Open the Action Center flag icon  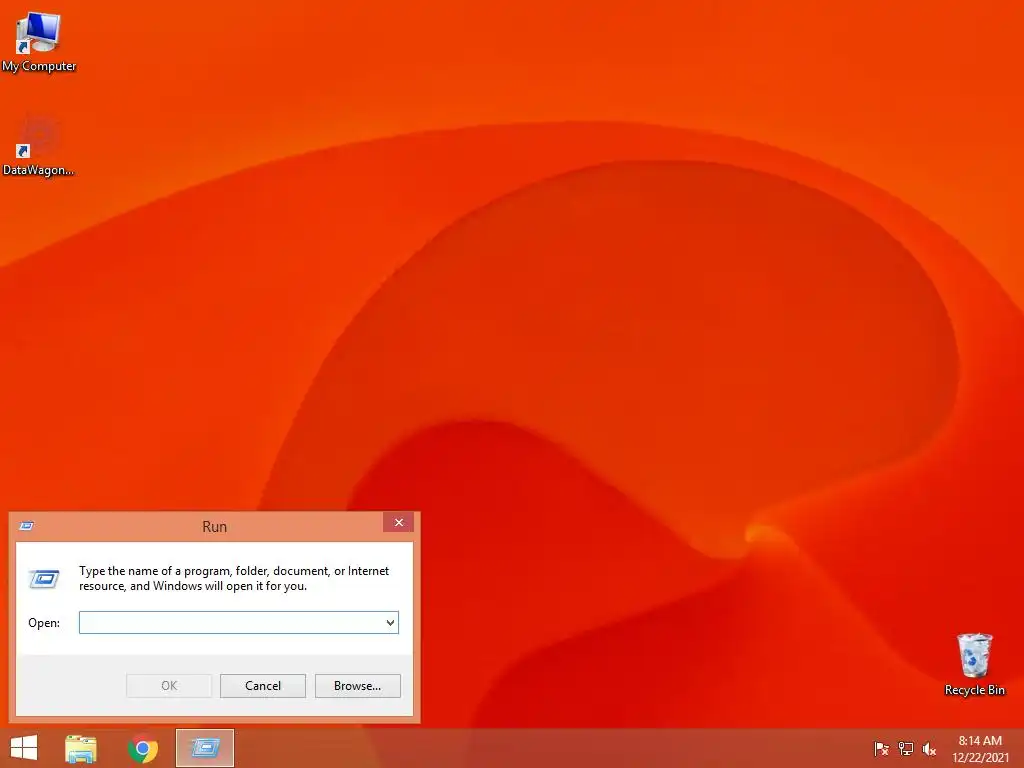[881, 749]
